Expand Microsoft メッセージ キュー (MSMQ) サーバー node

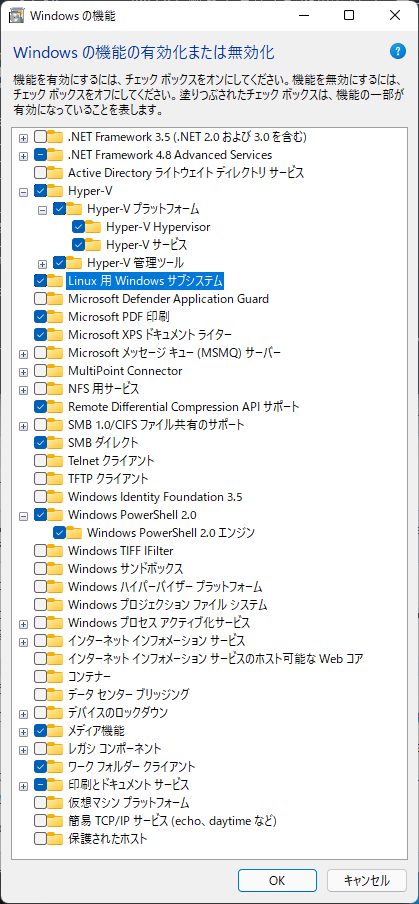click(24, 354)
